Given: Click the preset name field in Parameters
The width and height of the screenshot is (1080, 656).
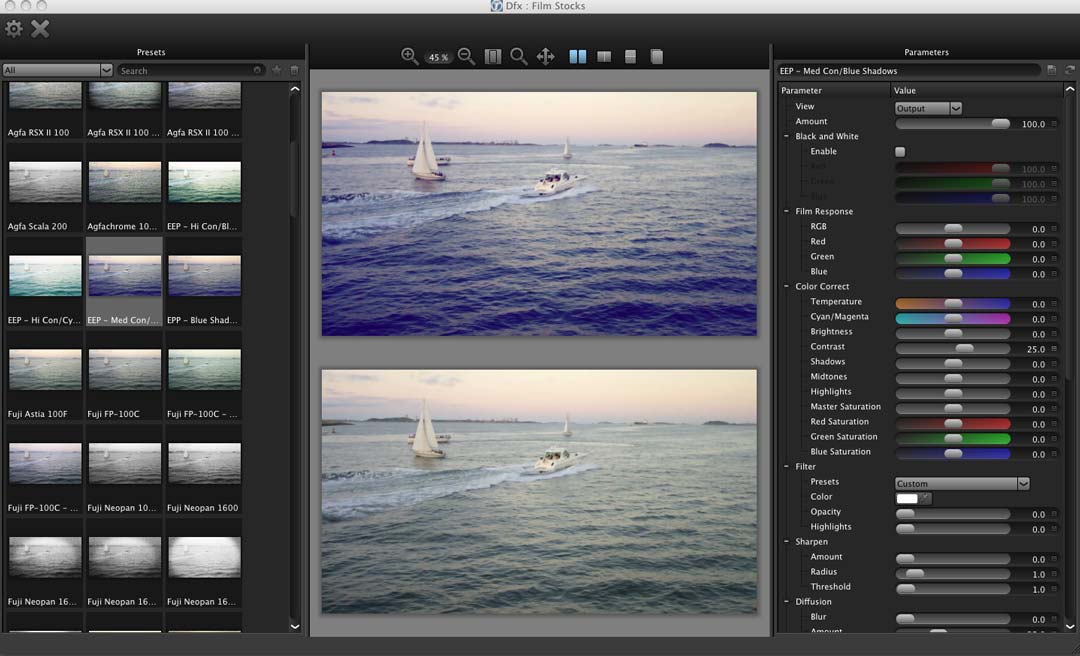Looking at the screenshot, I should (x=908, y=70).
